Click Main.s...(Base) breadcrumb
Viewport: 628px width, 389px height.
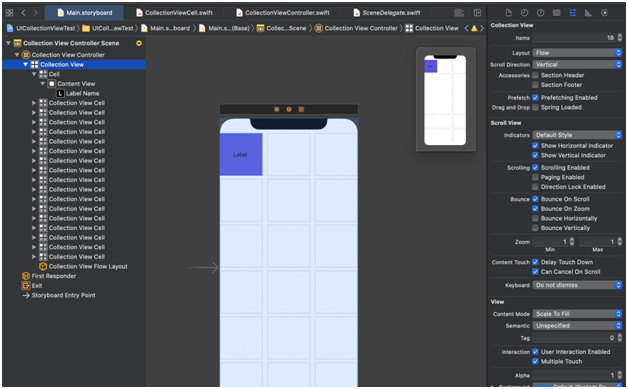coord(224,28)
